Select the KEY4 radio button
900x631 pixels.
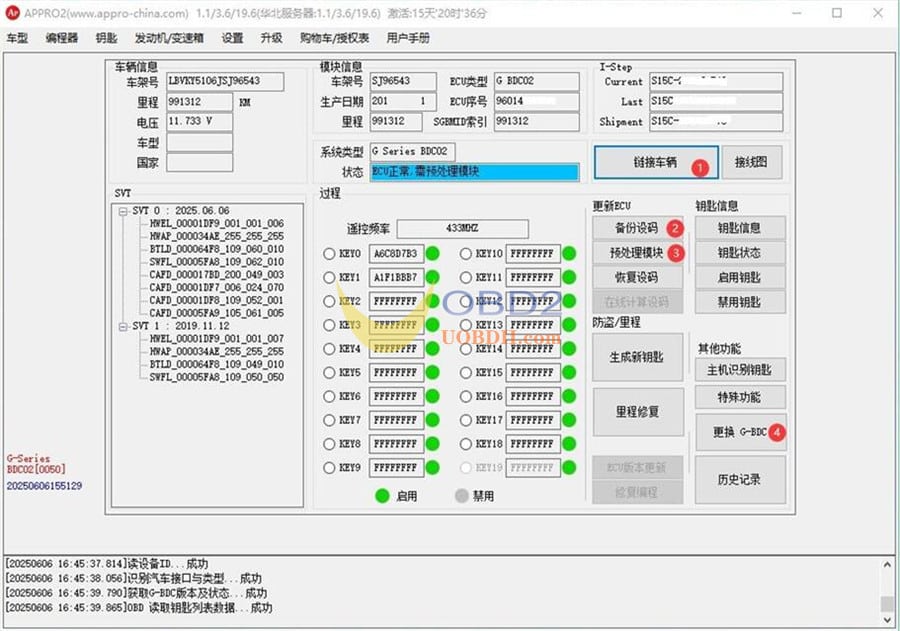329,349
